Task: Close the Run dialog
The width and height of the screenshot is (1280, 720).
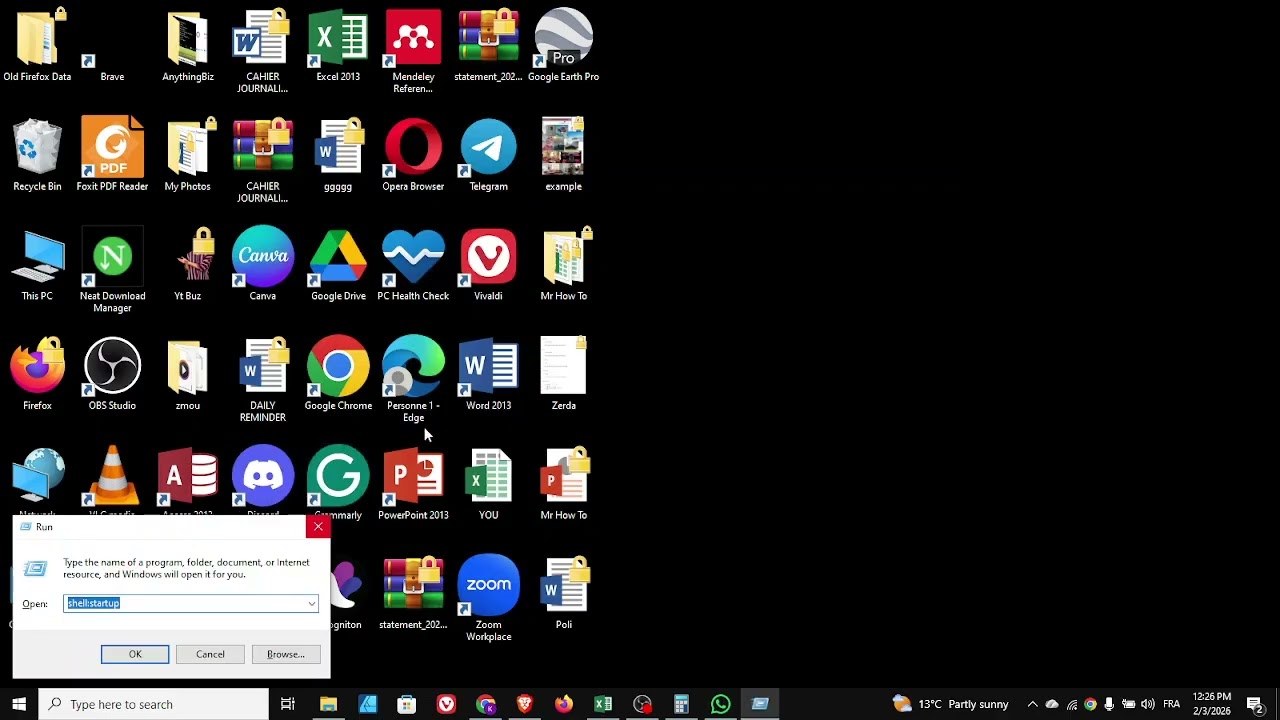Action: (x=318, y=526)
